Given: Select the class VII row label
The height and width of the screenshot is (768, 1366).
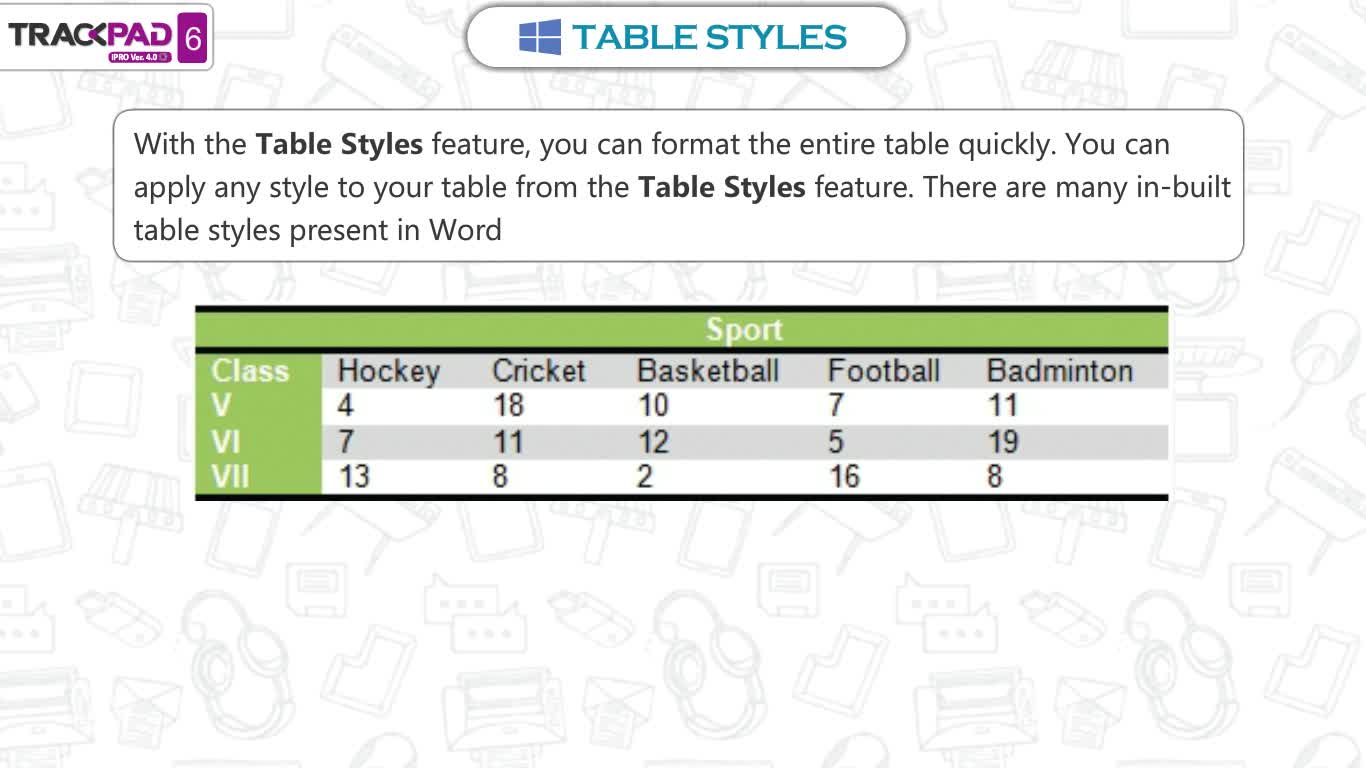Looking at the screenshot, I should point(230,477).
